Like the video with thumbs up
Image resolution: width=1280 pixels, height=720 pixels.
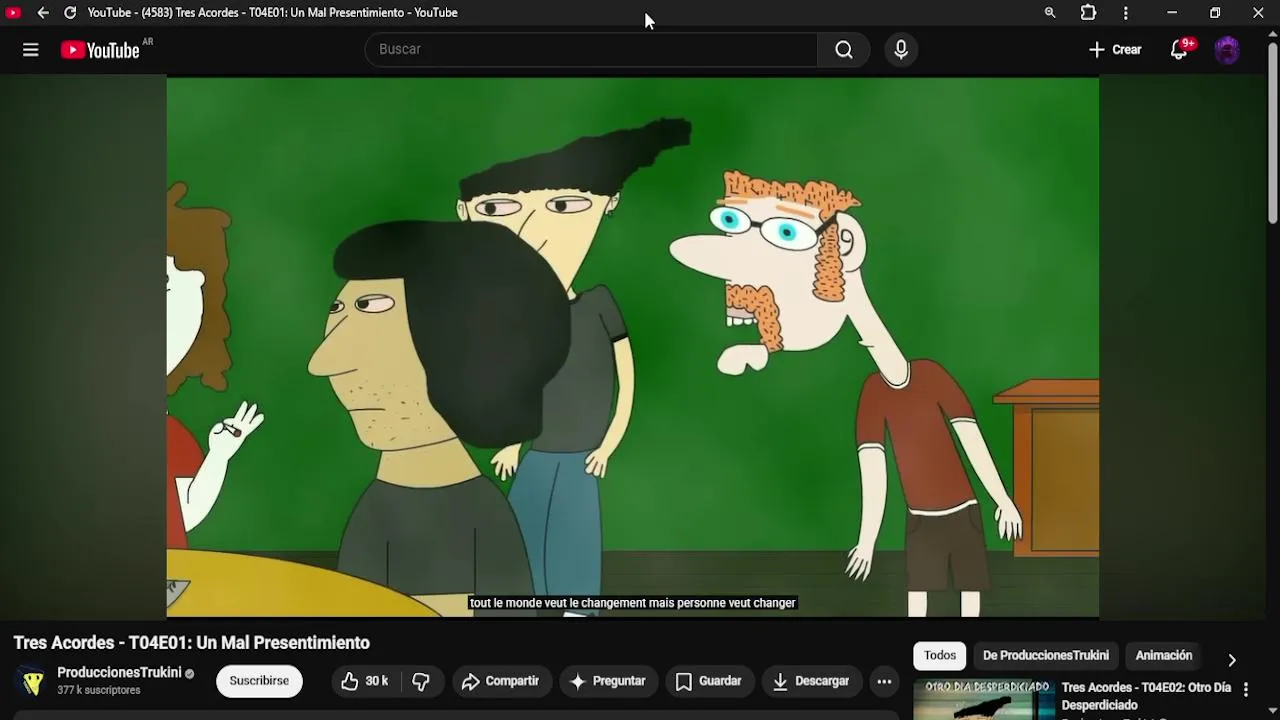click(364, 681)
